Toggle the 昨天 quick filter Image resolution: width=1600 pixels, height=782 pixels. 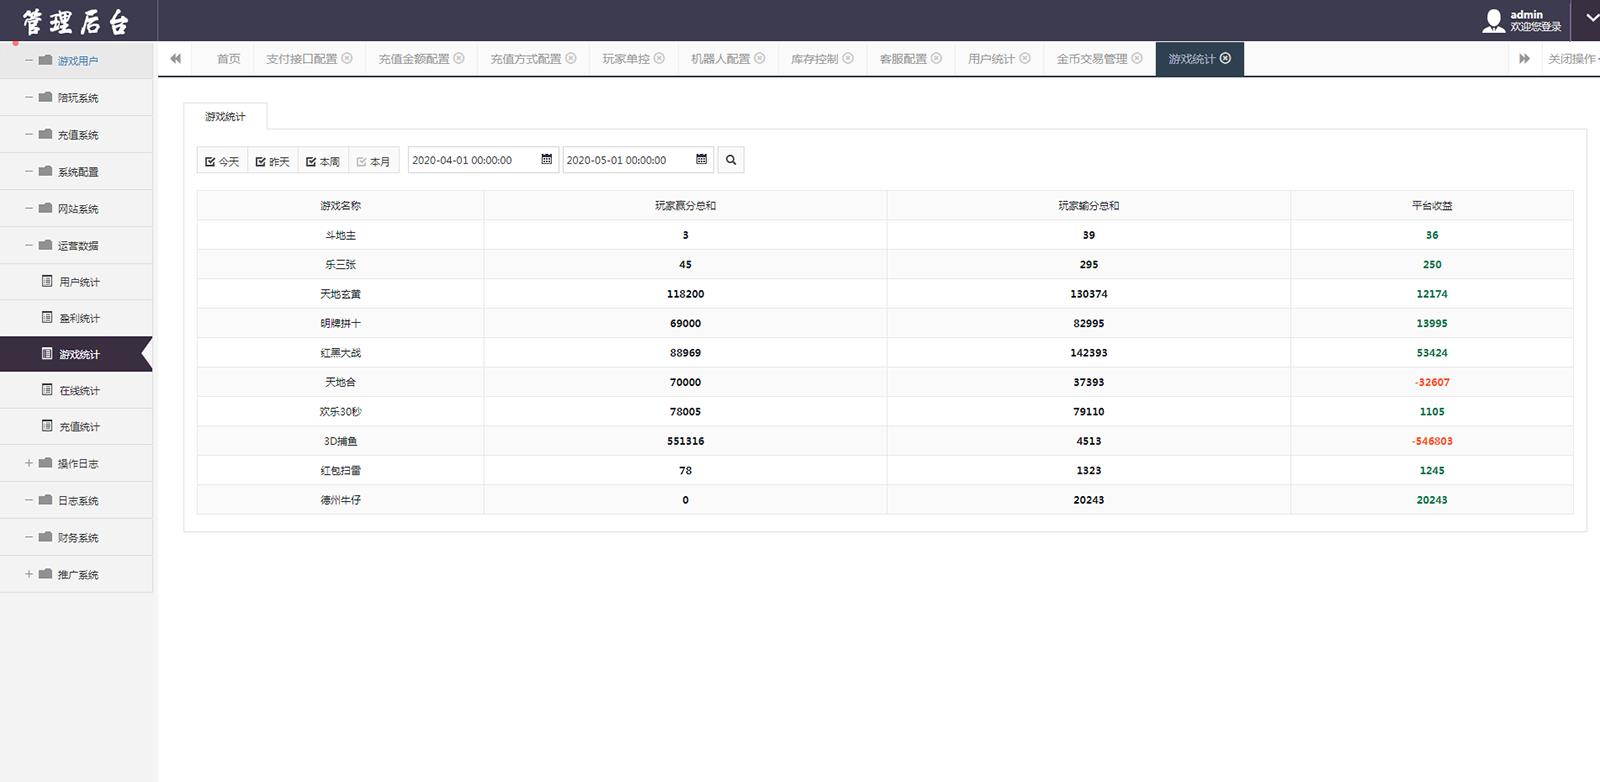click(x=272, y=161)
